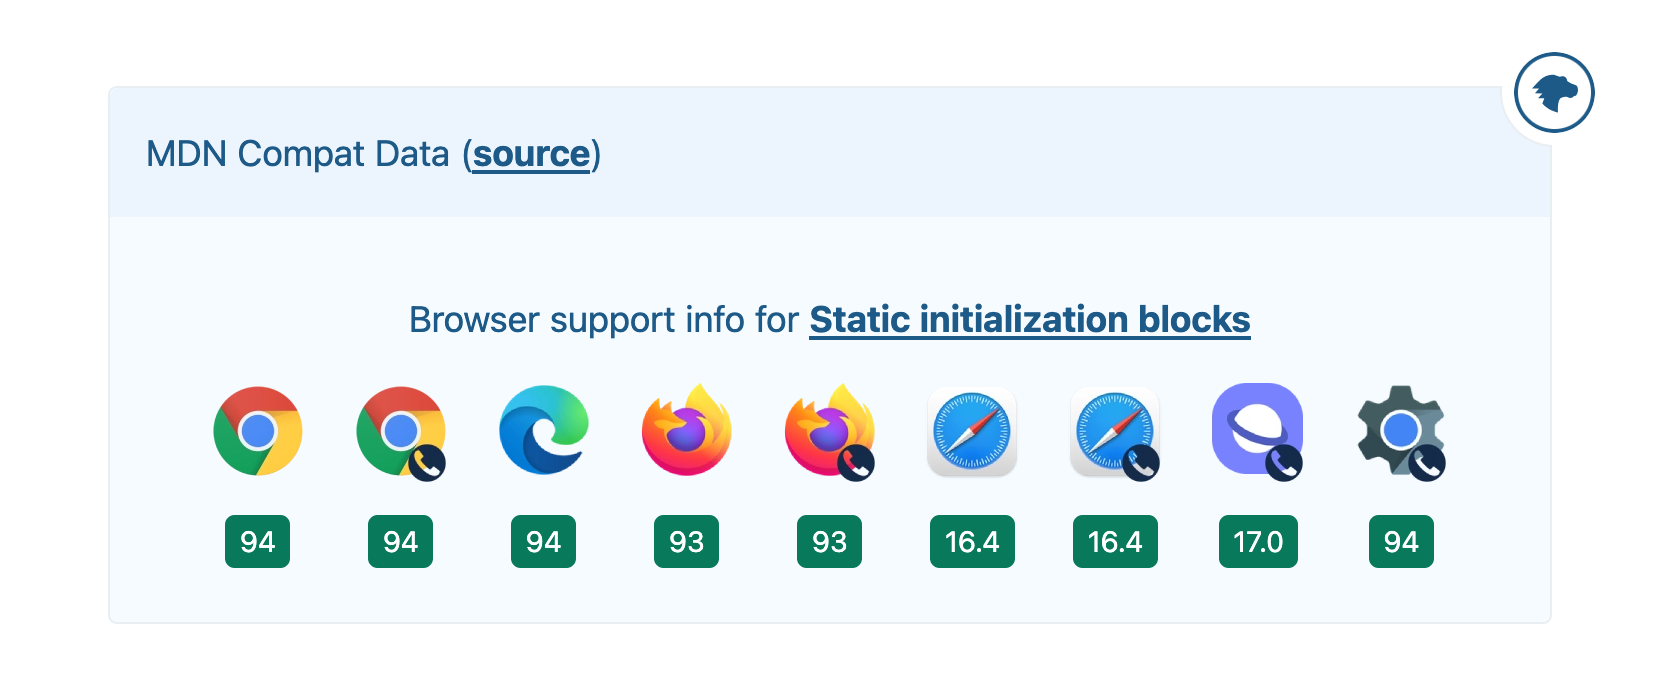Viewport: 1658px width, 700px height.
Task: Click the MDN dinosaur logo badge
Action: click(x=1554, y=93)
